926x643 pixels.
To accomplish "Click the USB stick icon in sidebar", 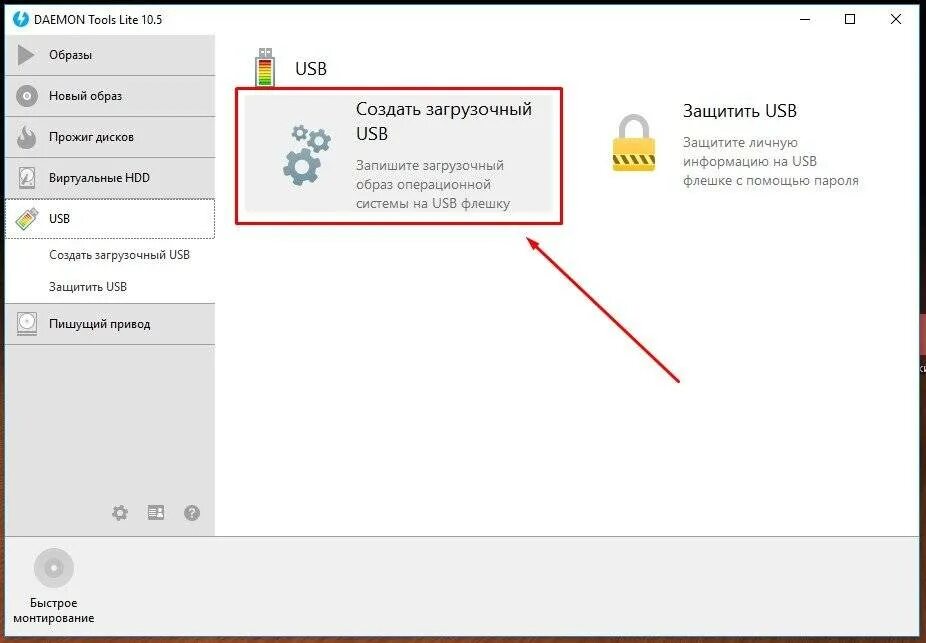I will click(x=27, y=219).
